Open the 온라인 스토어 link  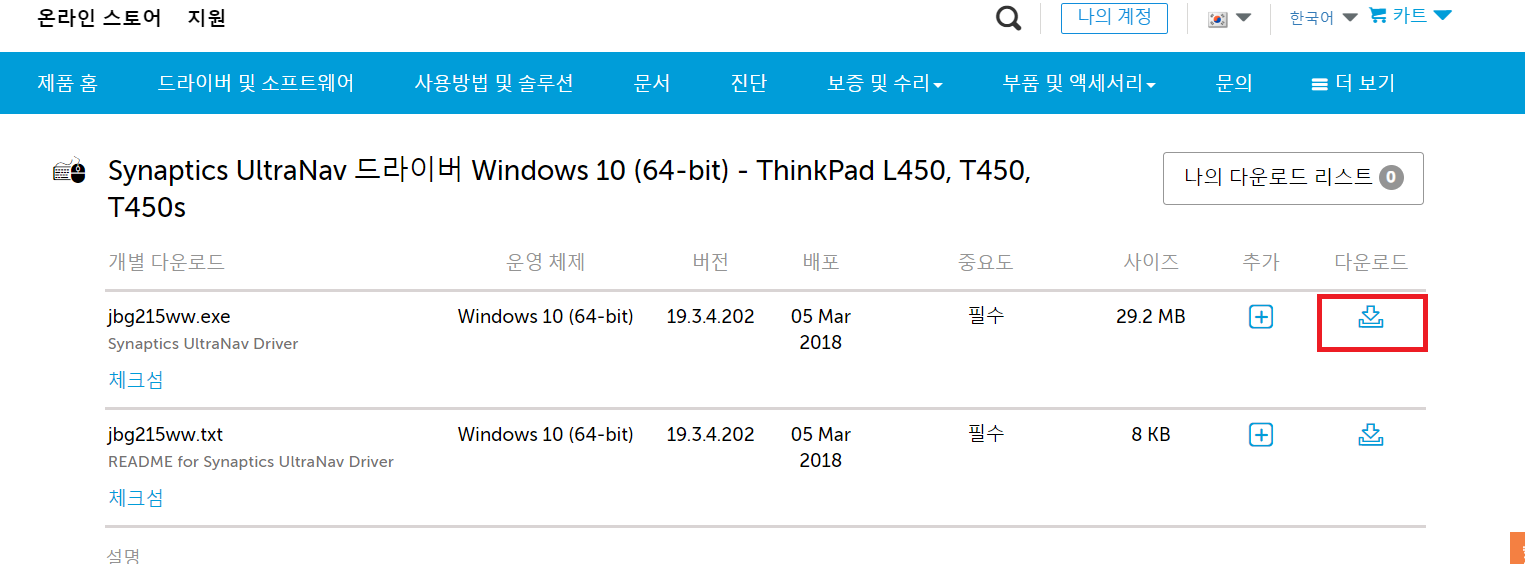99,18
